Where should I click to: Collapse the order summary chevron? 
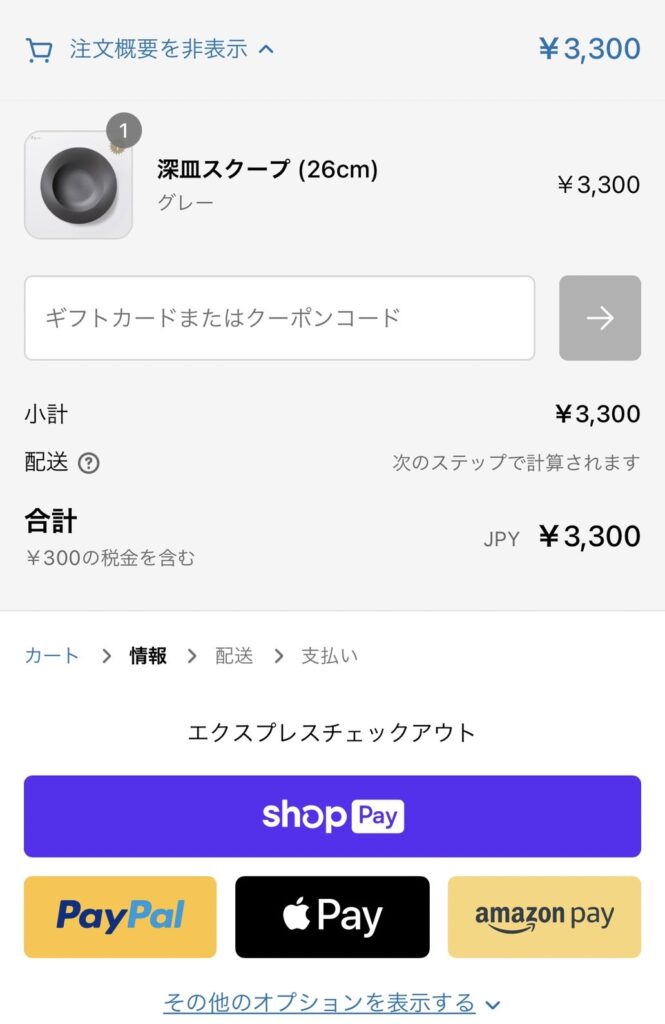[x=266, y=49]
